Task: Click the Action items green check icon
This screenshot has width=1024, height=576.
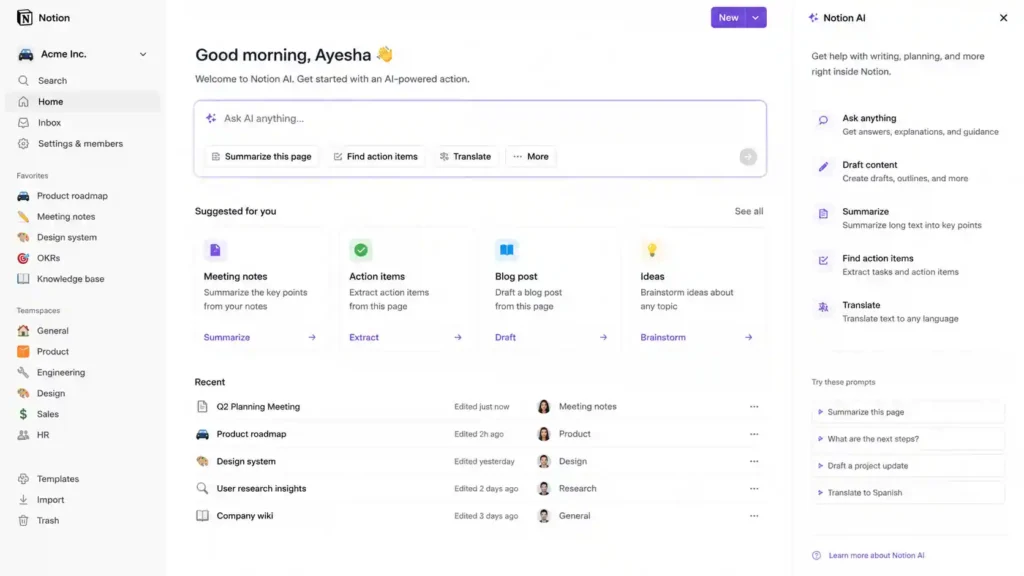Action: [x=360, y=249]
